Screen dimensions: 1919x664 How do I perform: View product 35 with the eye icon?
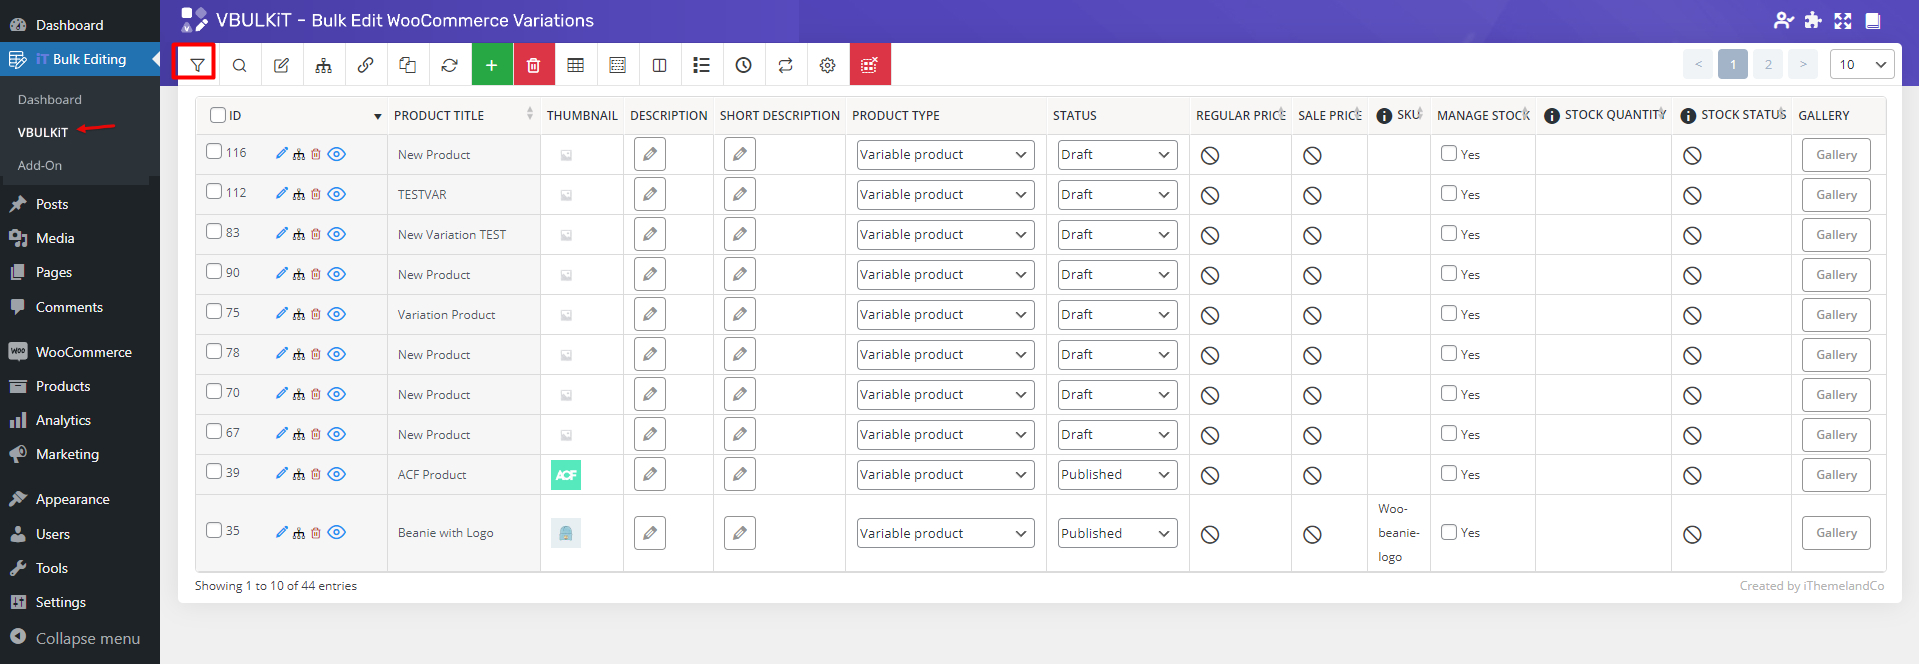click(x=337, y=532)
